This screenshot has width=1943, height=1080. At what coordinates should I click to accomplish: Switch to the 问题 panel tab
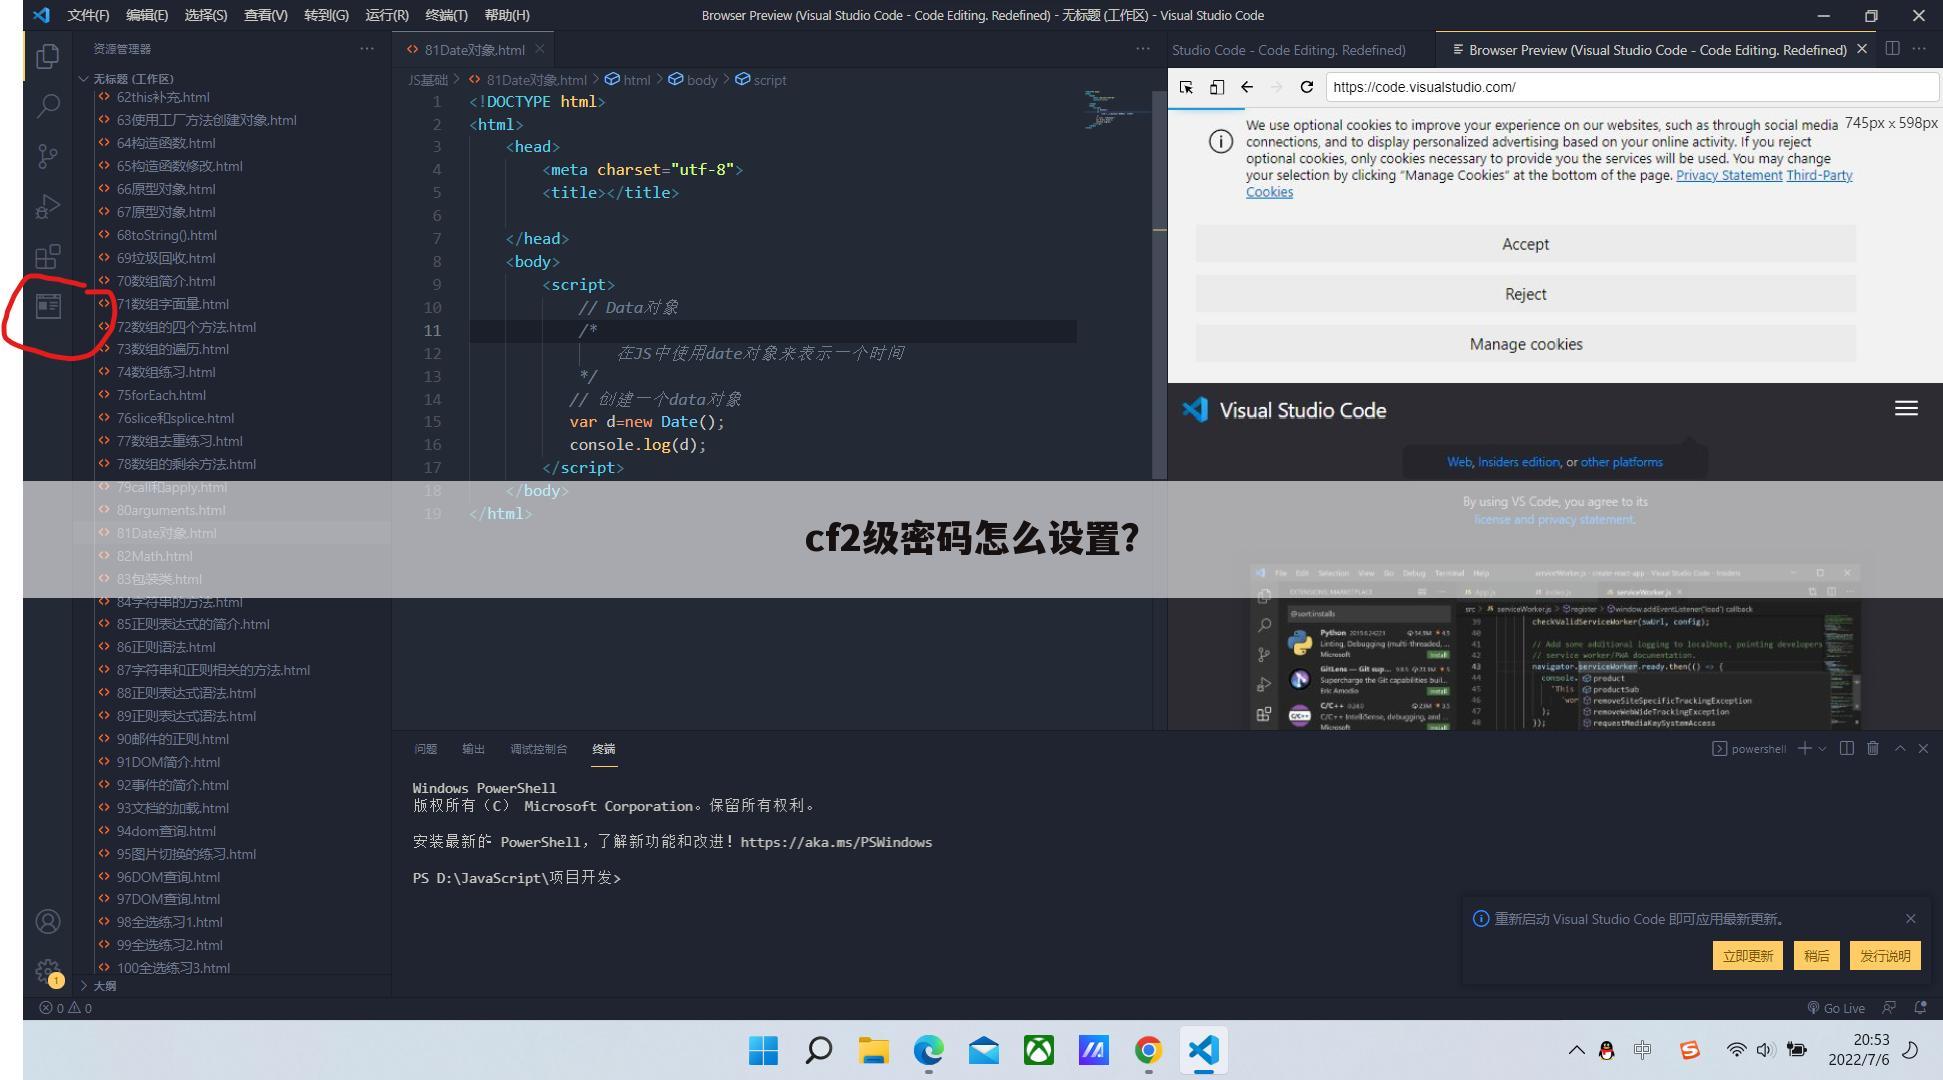425,749
